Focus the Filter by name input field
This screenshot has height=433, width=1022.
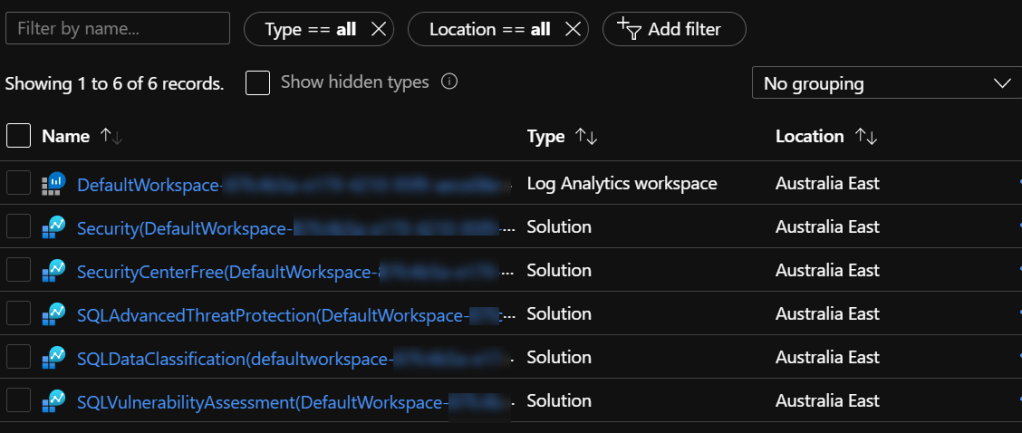tap(118, 29)
